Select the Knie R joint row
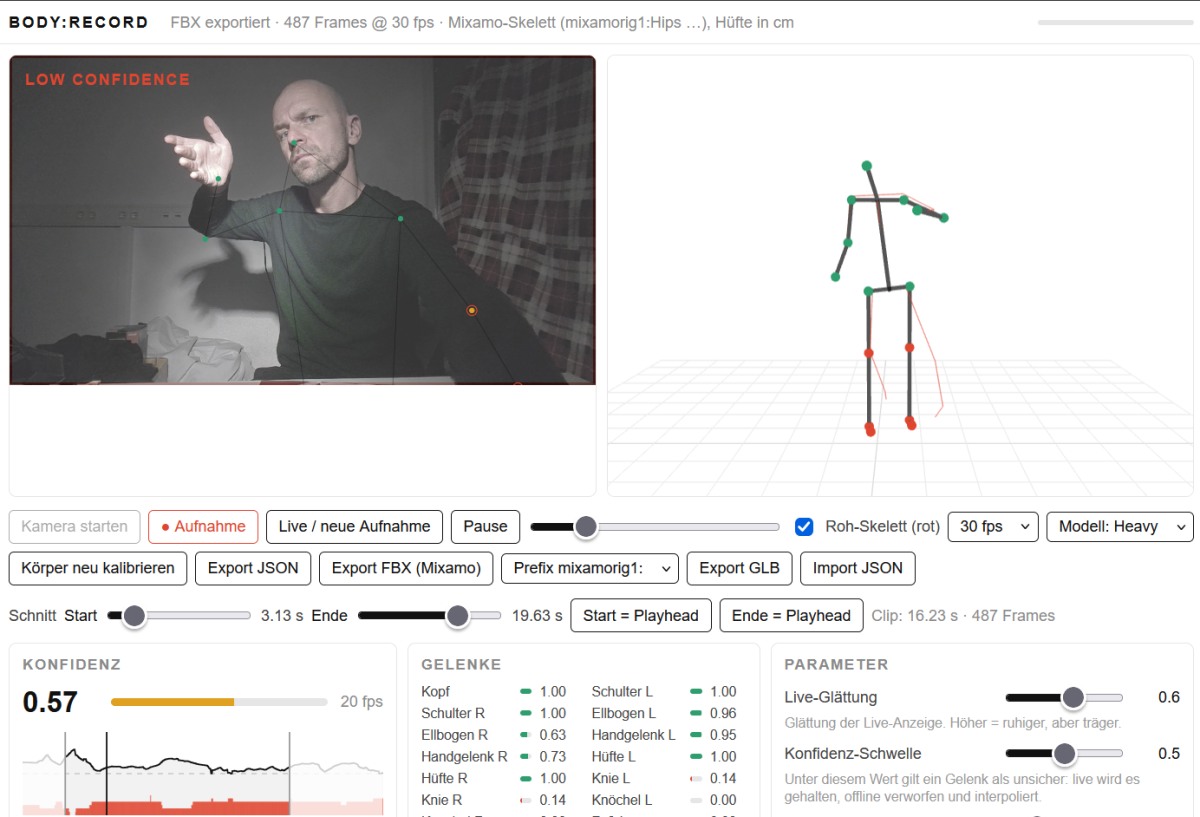The height and width of the screenshot is (817, 1200). 494,800
